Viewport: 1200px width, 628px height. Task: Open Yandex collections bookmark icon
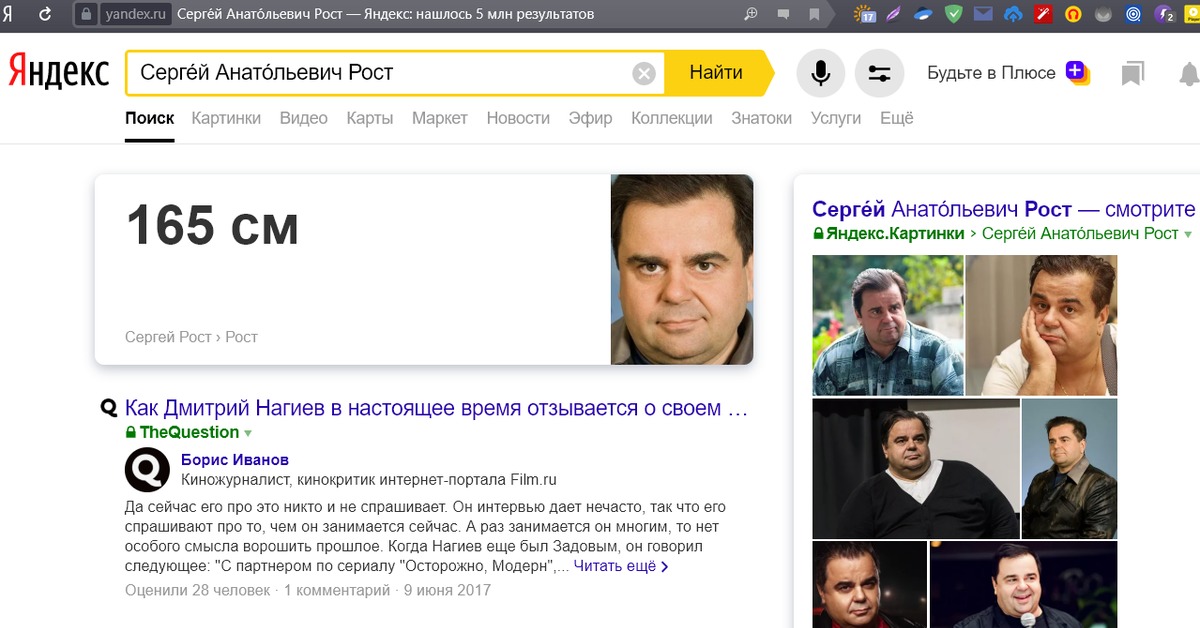pyautogui.click(x=1132, y=73)
